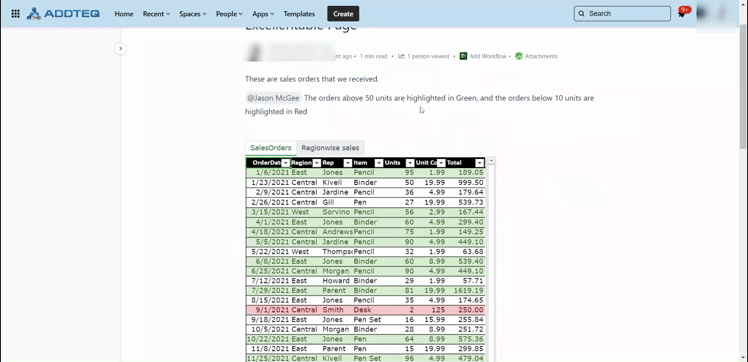Select the Andrews rep cell
Image resolution: width=748 pixels, height=362 pixels.
tap(336, 232)
